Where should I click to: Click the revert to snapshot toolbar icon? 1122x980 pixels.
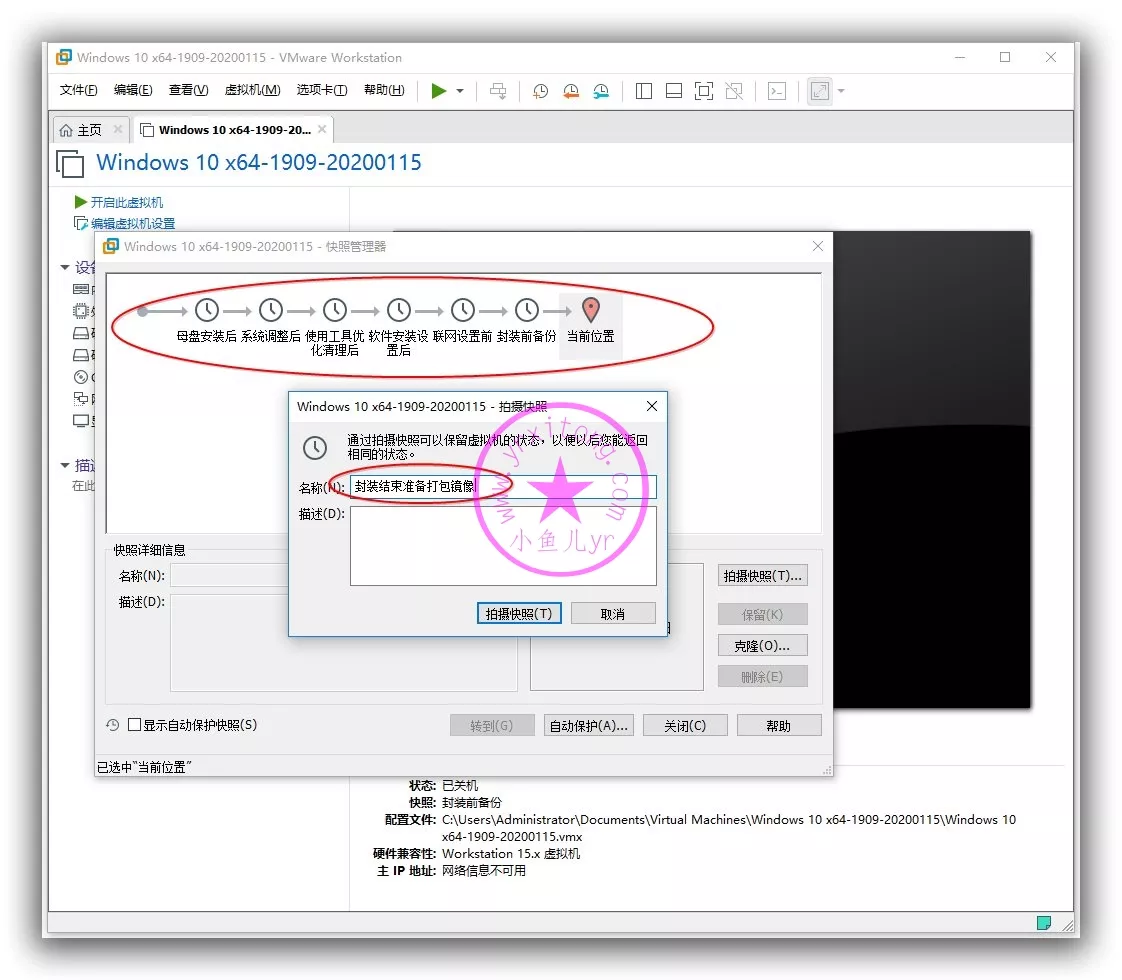[x=571, y=91]
